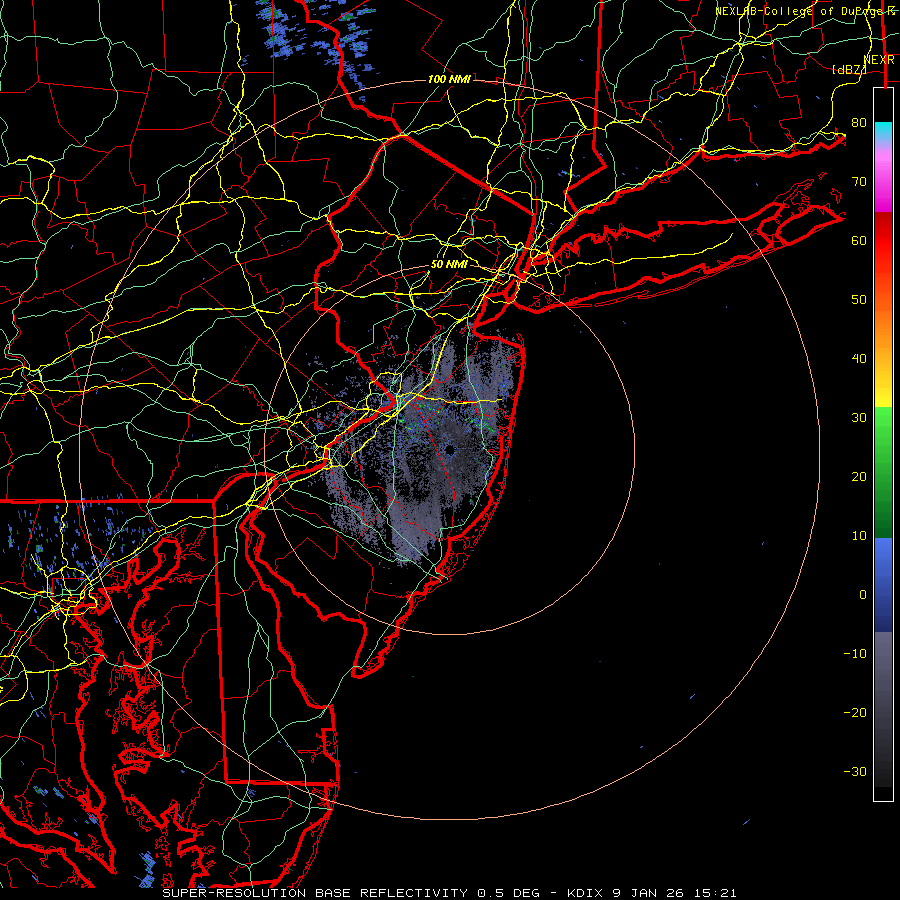Click the 30 value on the dBZ scale

point(859,418)
